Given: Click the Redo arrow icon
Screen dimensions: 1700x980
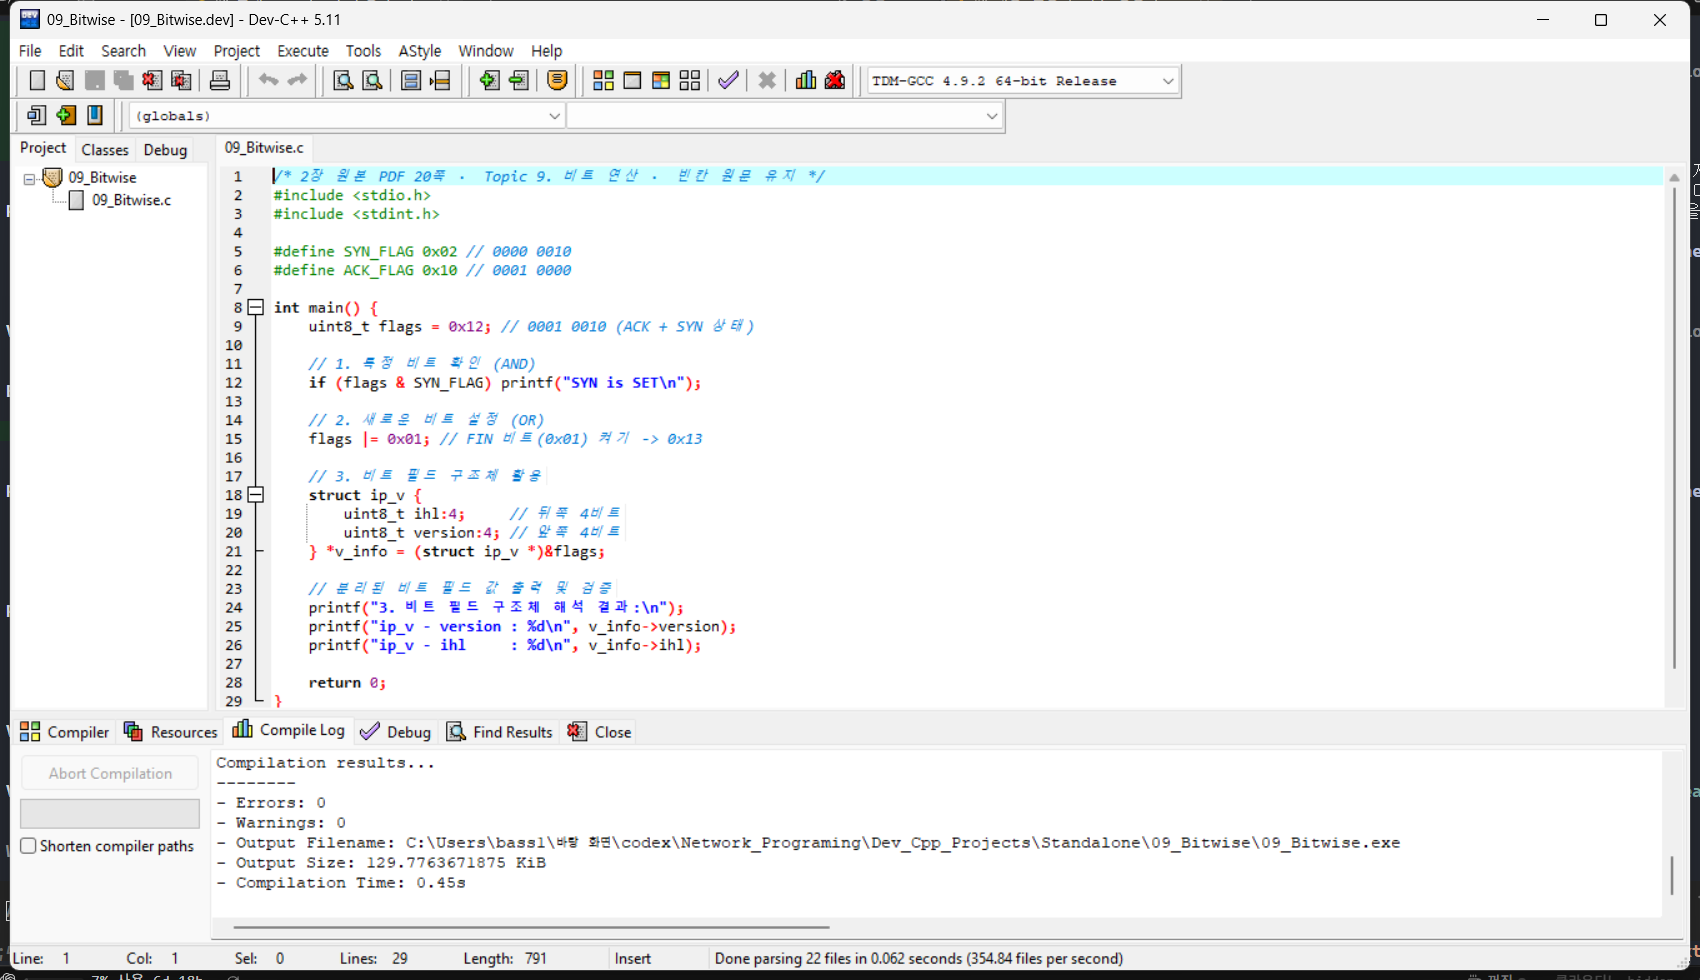Looking at the screenshot, I should [297, 81].
